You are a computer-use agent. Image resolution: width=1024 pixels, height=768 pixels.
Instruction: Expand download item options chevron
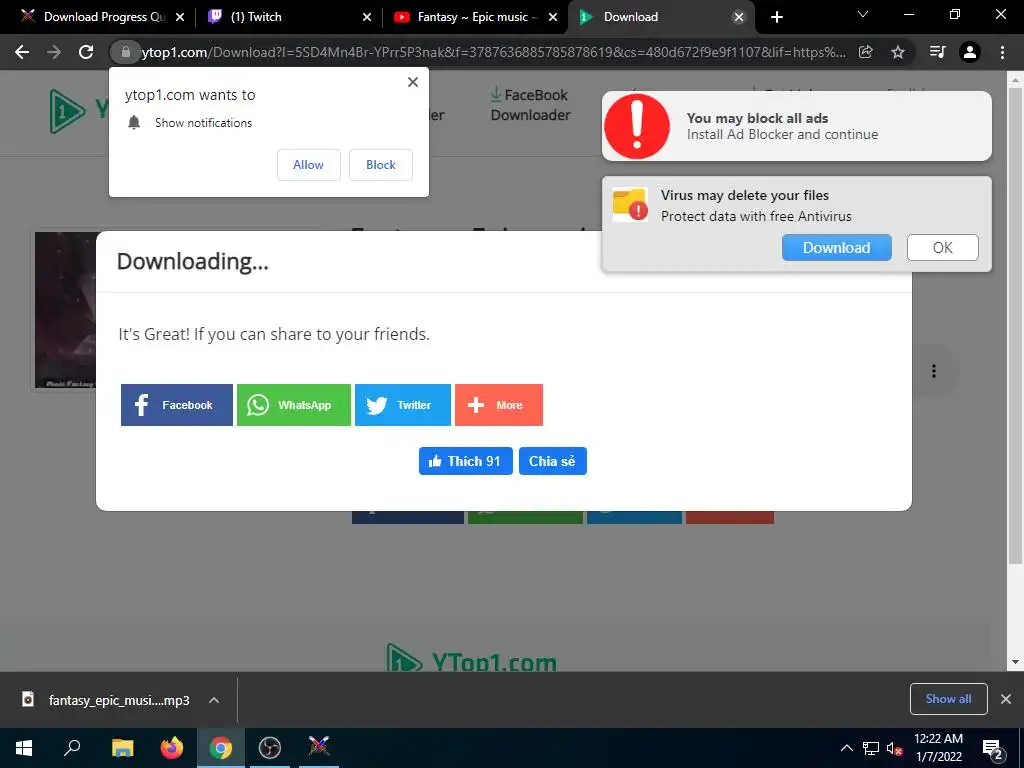214,700
